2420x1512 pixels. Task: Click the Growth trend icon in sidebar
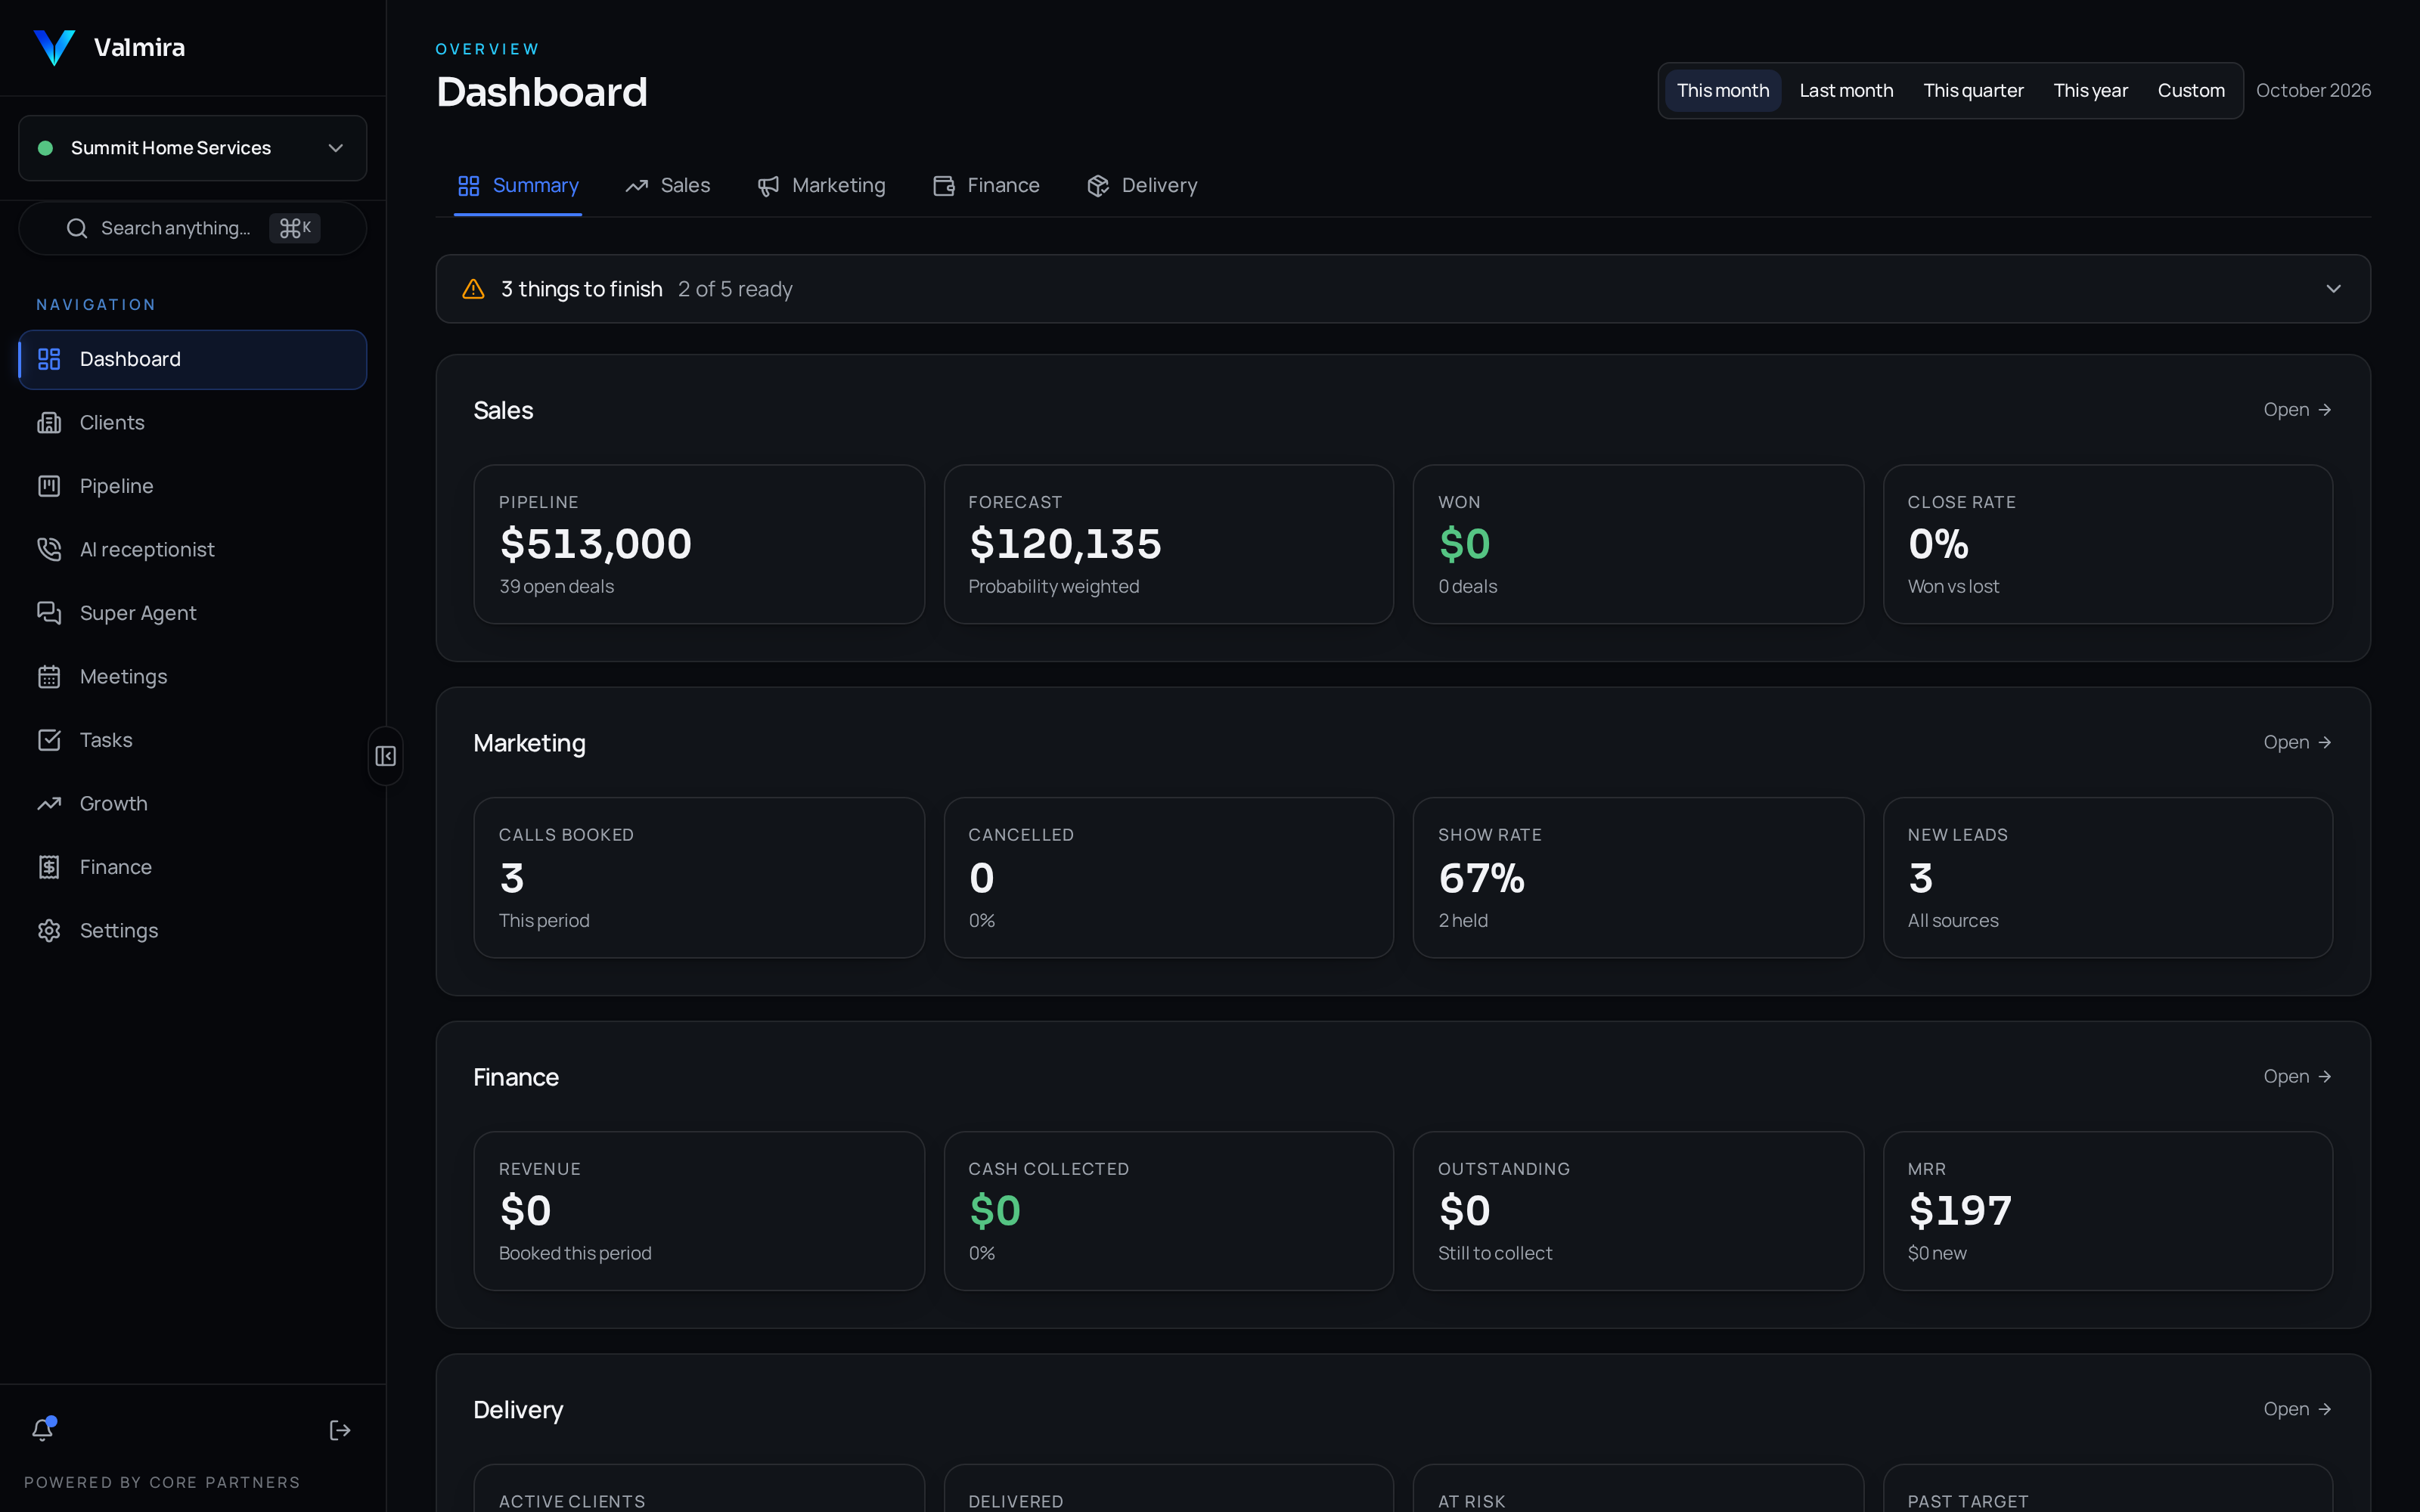tap(49, 804)
